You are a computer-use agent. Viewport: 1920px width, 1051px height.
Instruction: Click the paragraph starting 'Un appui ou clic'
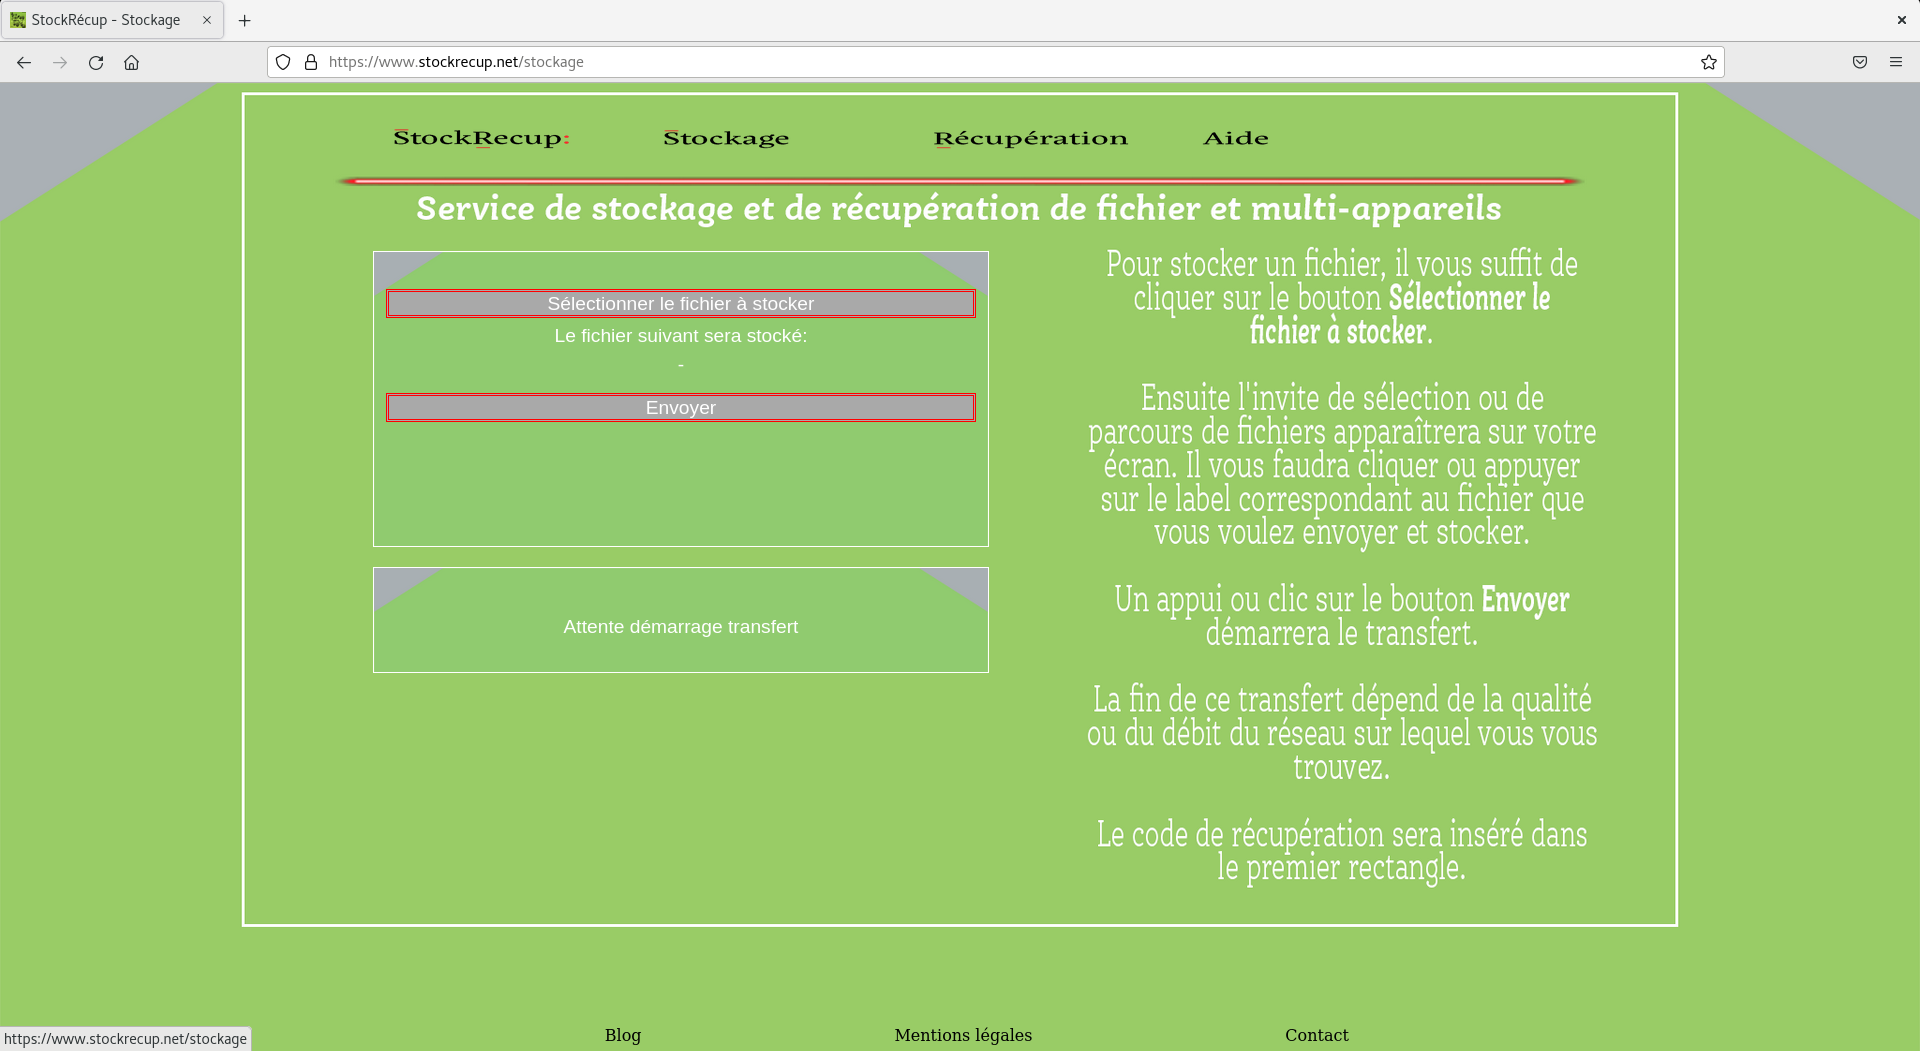click(x=1342, y=616)
